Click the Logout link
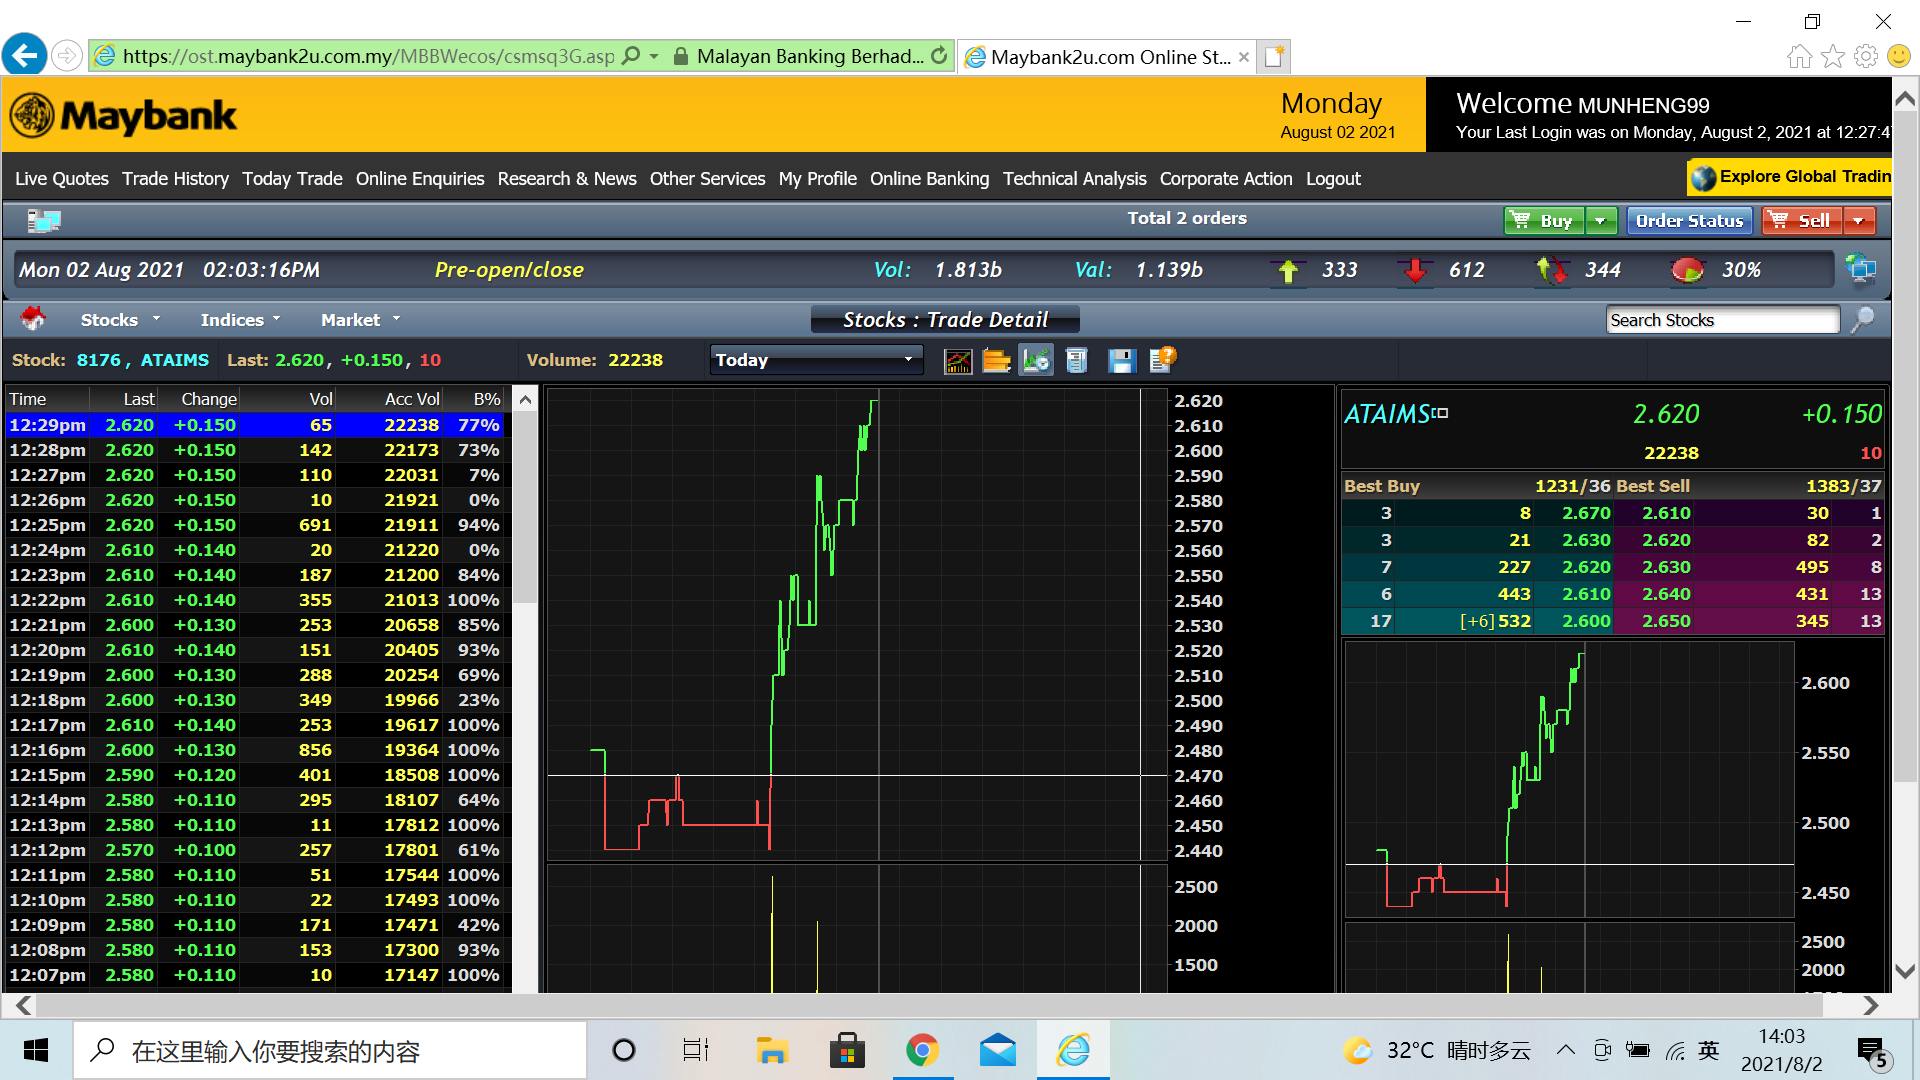This screenshot has width=1920, height=1080. pos(1333,179)
